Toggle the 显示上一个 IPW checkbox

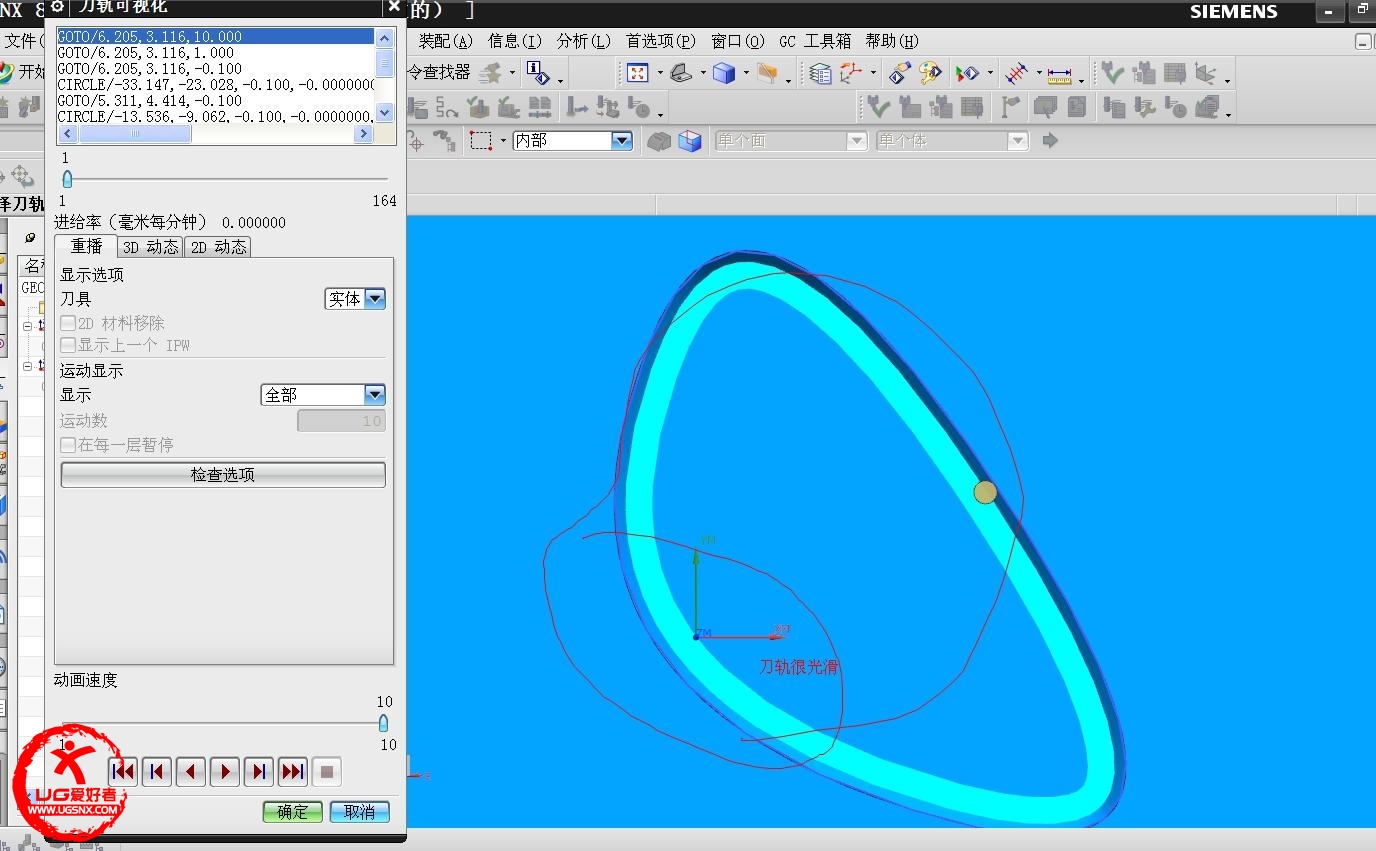click(x=68, y=345)
